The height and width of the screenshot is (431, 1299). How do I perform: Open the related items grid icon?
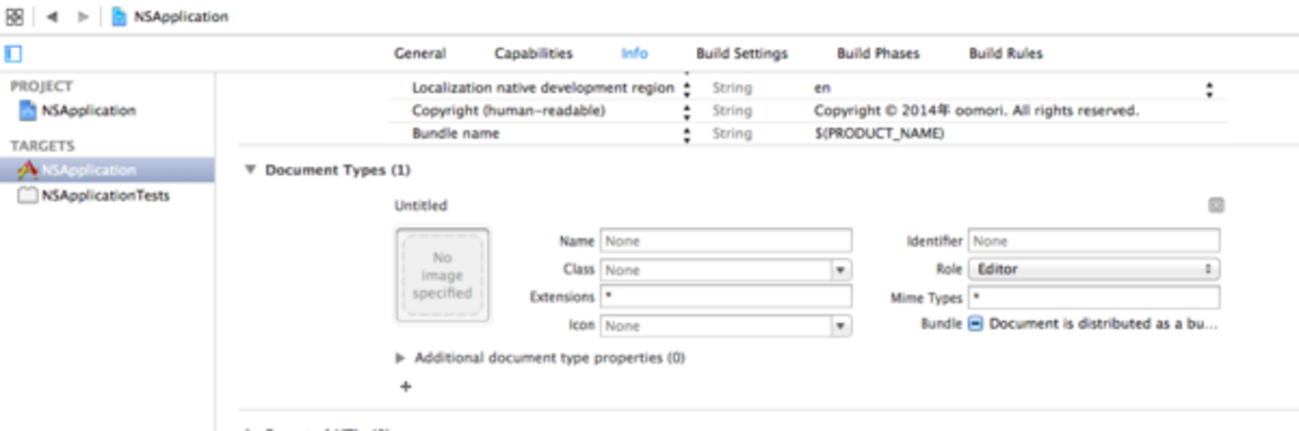(x=14, y=17)
